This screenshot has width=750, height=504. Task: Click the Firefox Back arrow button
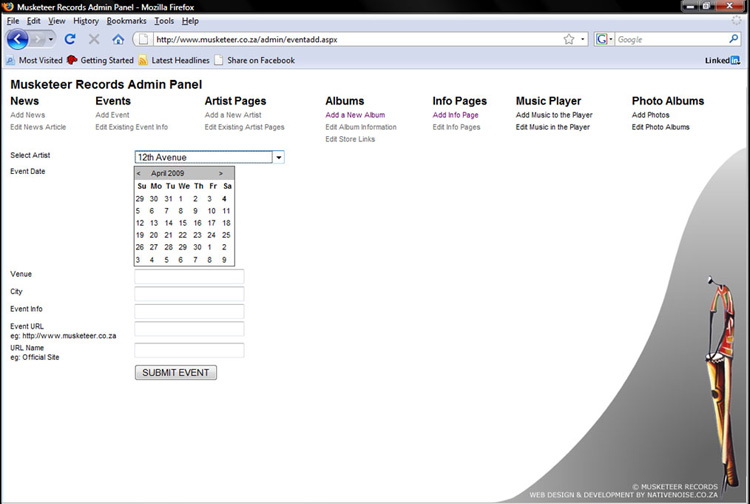[x=17, y=39]
